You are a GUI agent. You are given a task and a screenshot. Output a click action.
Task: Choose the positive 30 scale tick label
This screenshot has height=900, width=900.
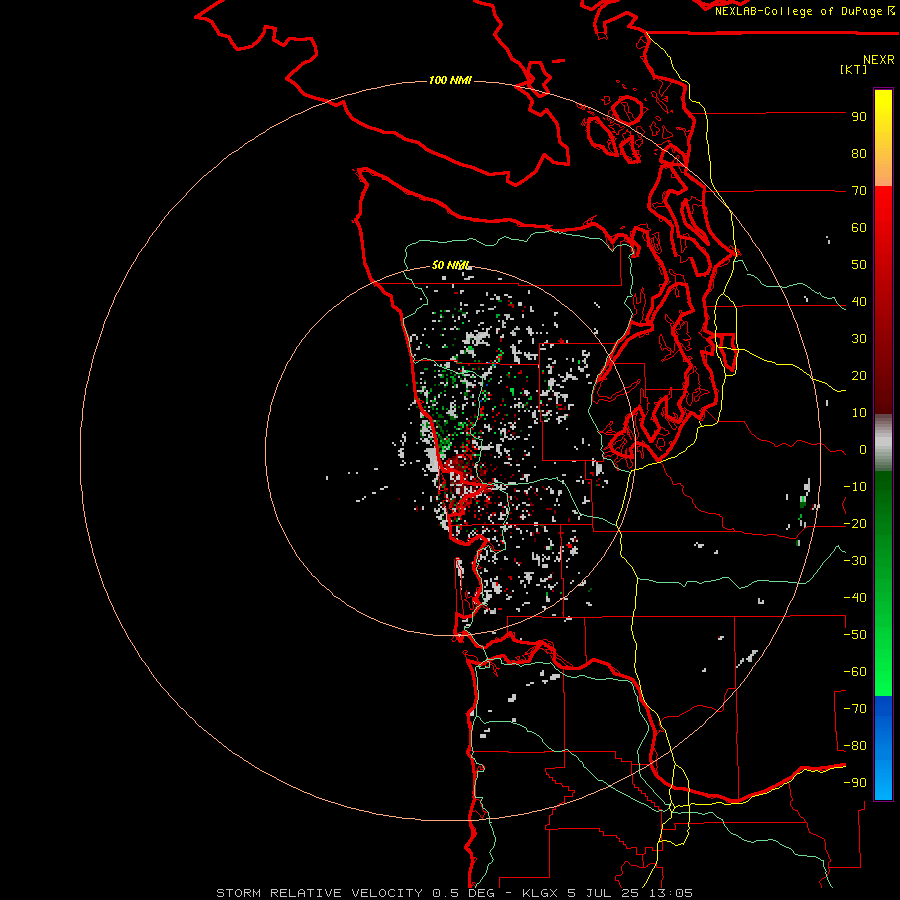click(x=859, y=339)
